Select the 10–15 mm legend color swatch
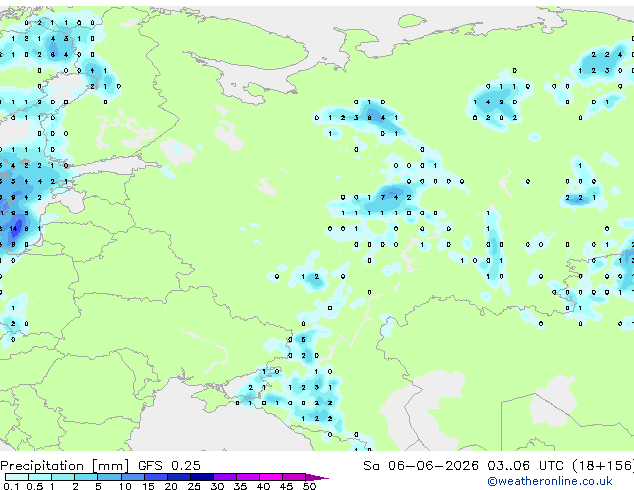The image size is (634, 490). [133, 477]
